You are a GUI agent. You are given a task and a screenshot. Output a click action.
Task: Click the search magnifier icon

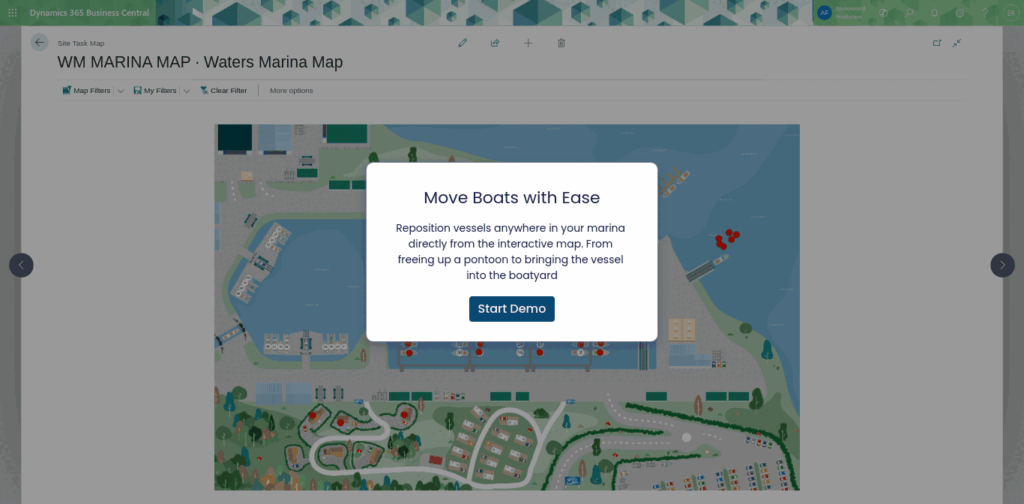[908, 12]
